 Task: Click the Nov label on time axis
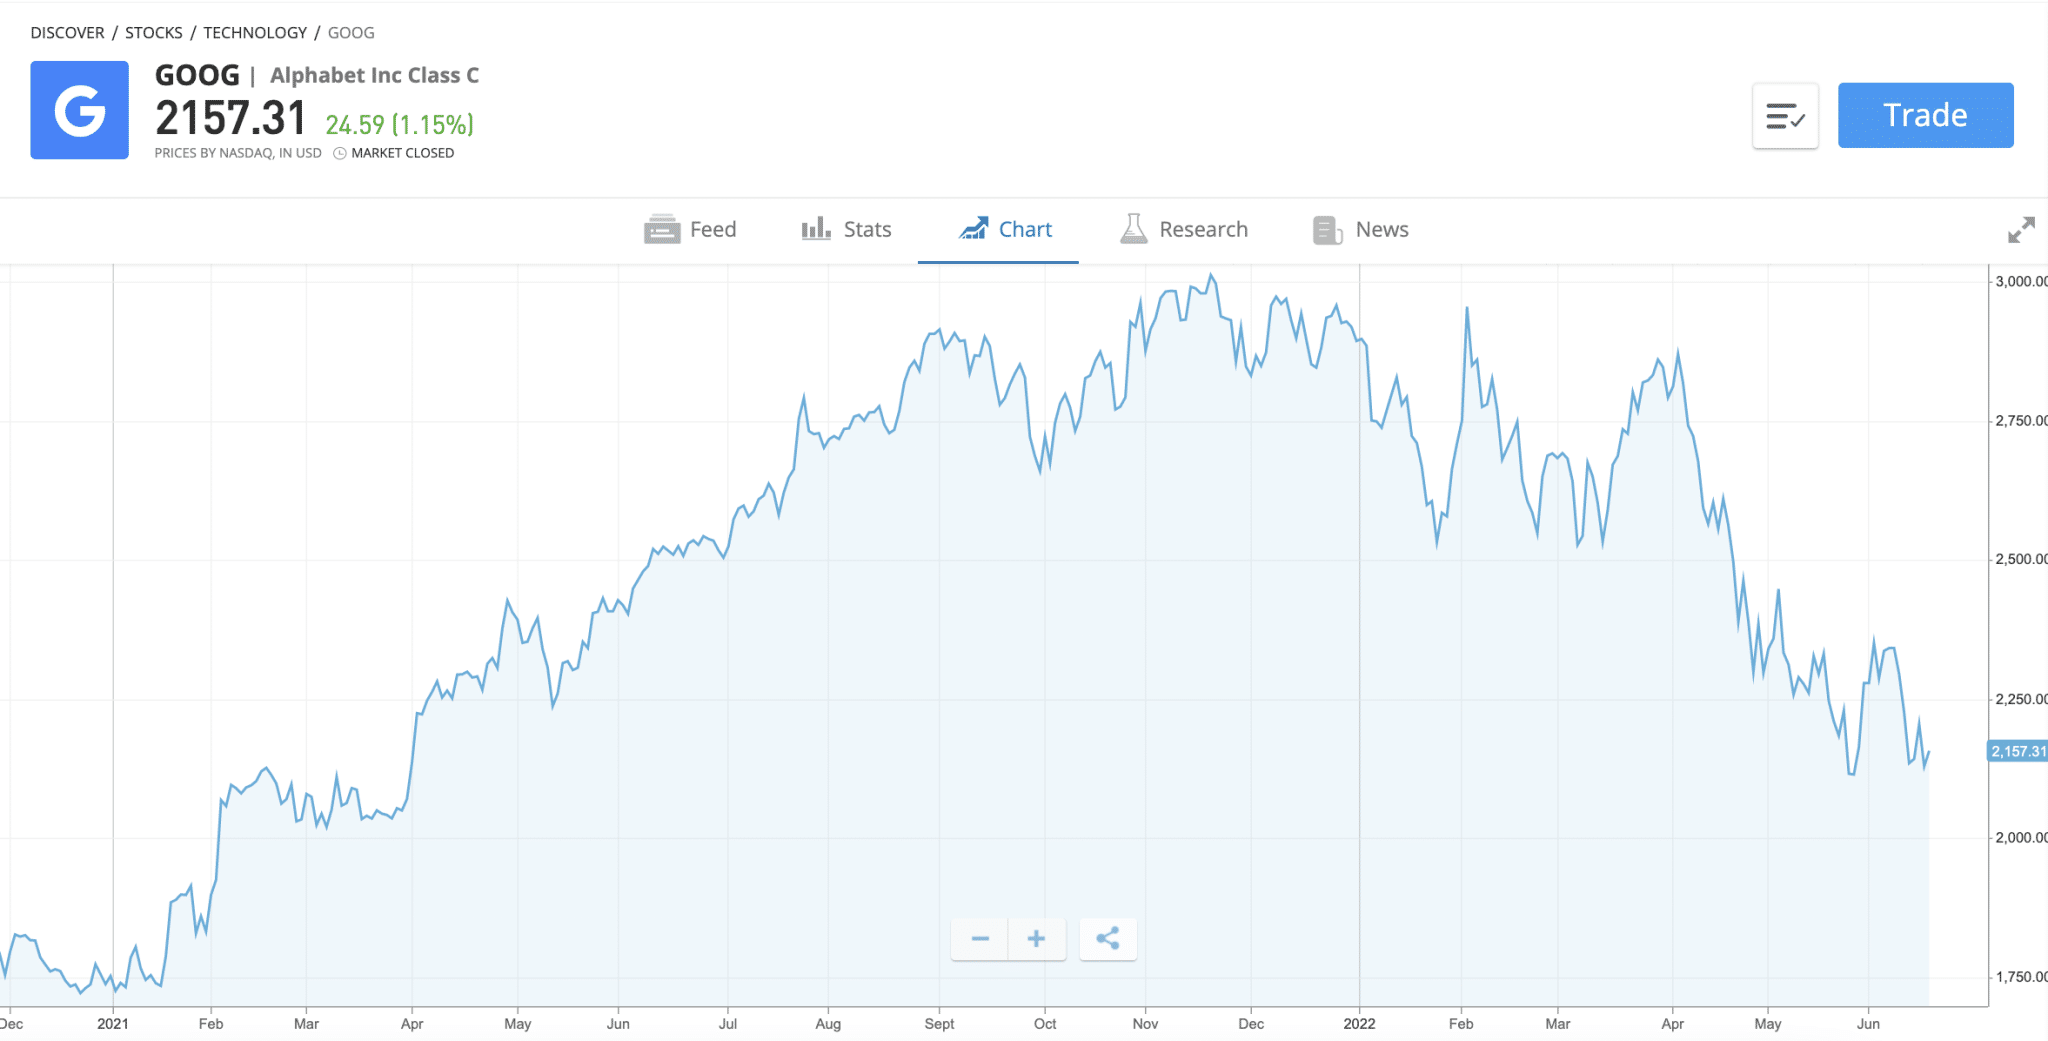(x=1145, y=1024)
